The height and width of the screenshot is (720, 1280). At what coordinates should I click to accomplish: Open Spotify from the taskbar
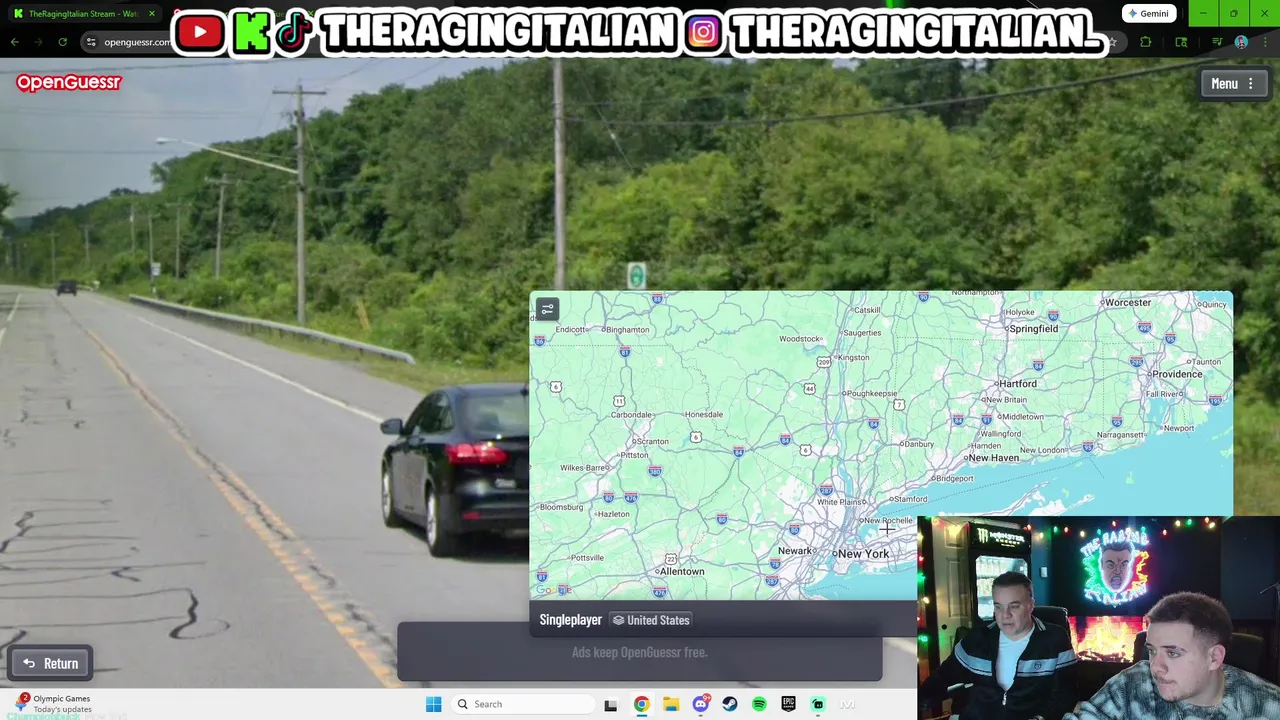coord(759,705)
